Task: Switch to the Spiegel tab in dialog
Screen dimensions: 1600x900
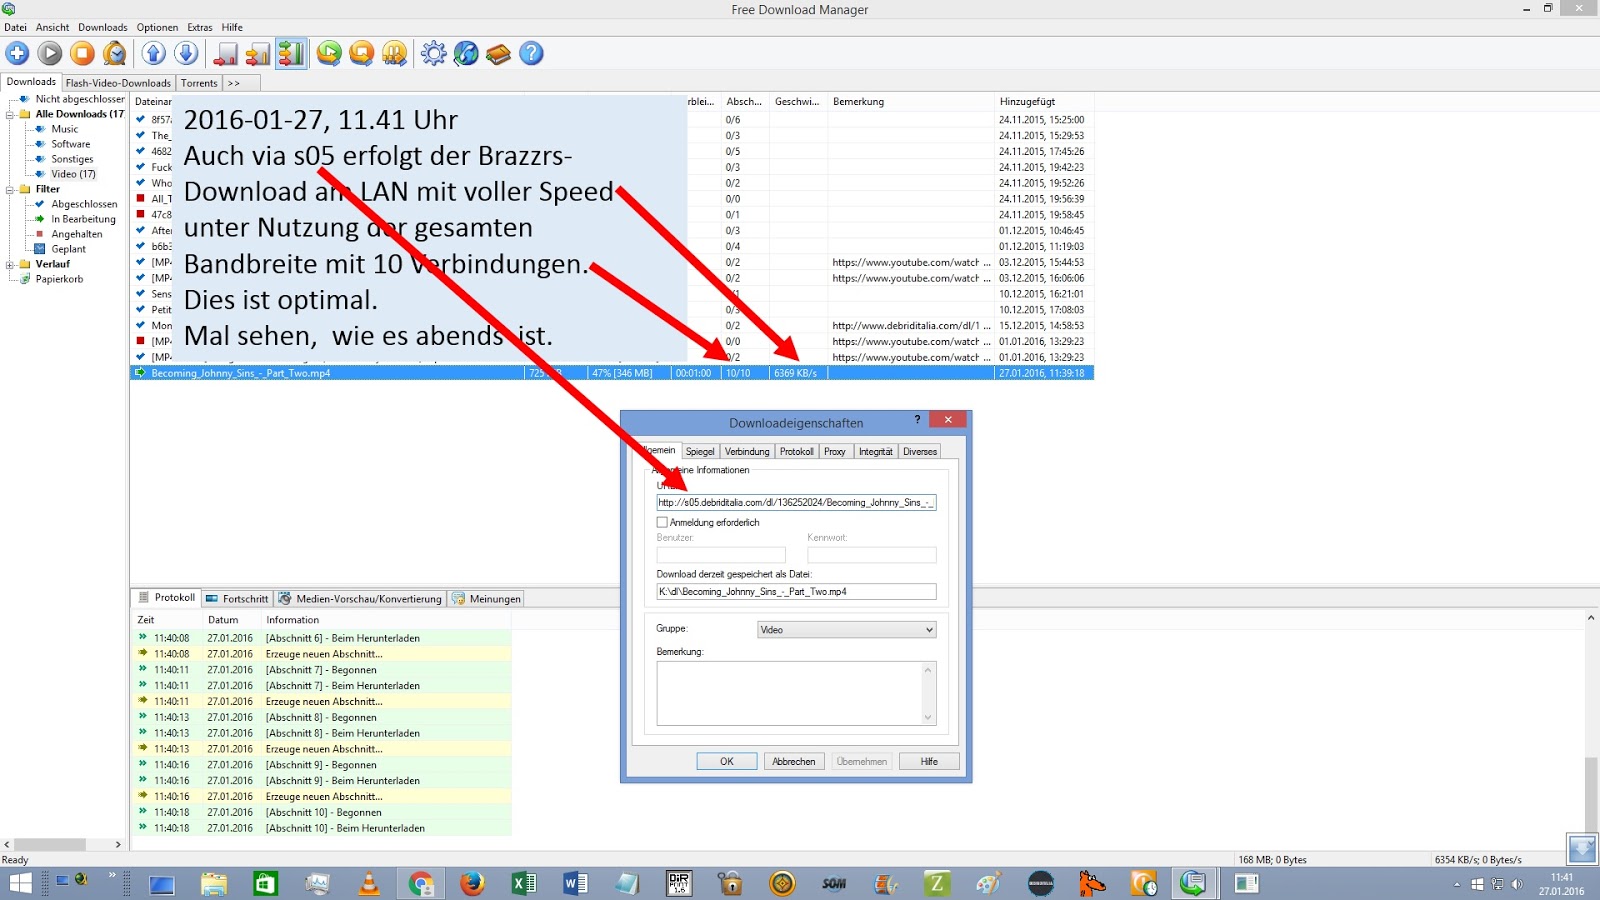Action: click(700, 452)
